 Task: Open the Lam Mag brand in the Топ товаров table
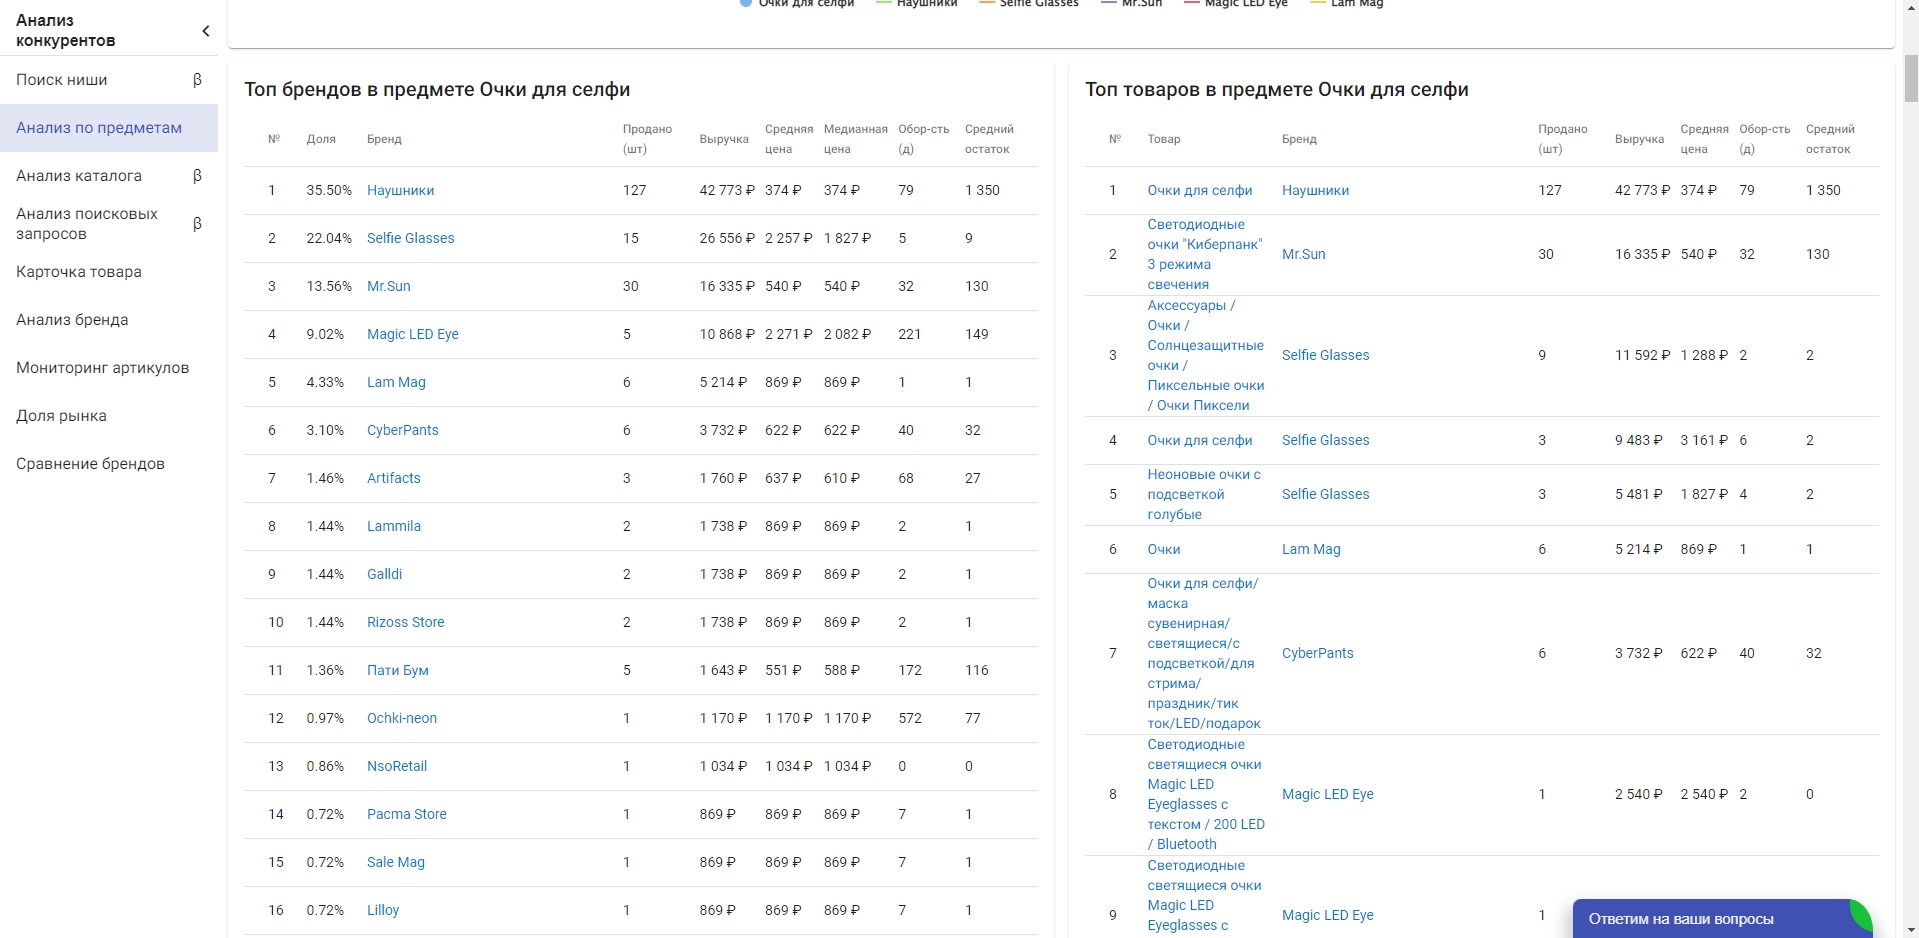point(1311,549)
